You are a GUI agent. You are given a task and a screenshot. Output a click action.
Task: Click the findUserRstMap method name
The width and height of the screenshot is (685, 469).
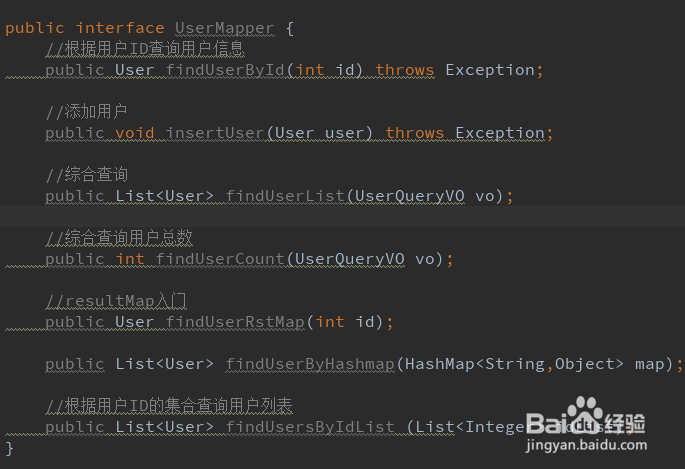(235, 322)
